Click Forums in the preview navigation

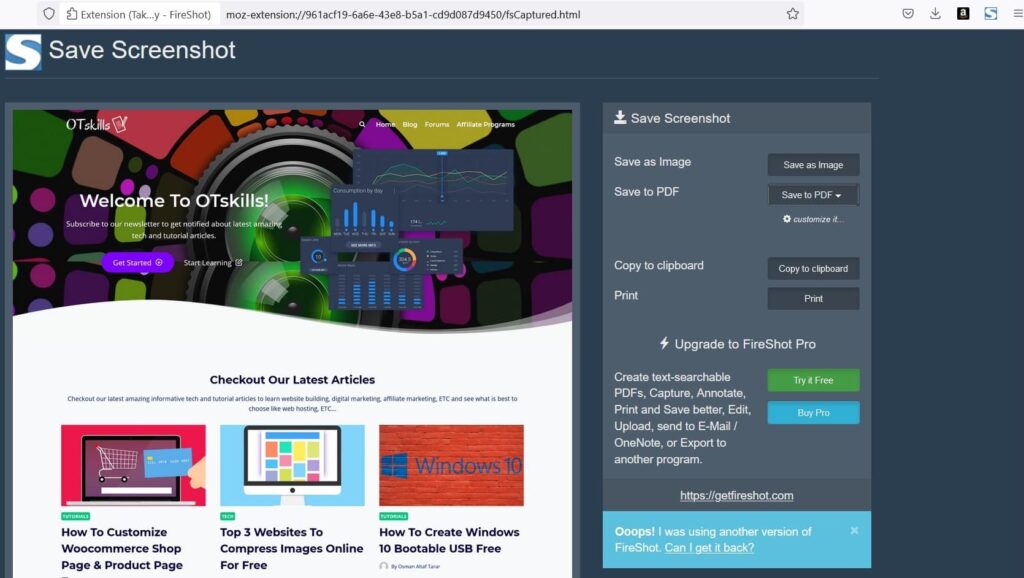pos(437,124)
